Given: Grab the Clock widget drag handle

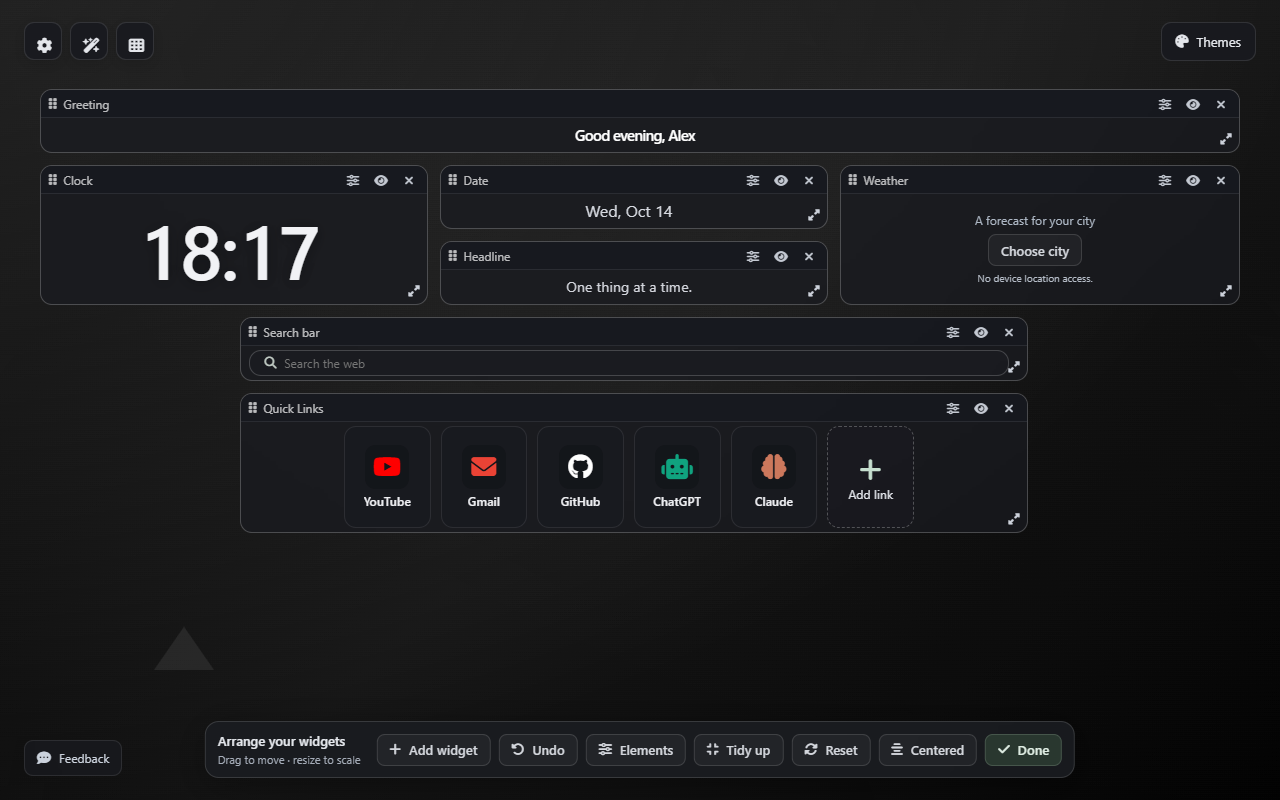Looking at the screenshot, I should pyautogui.click(x=53, y=180).
